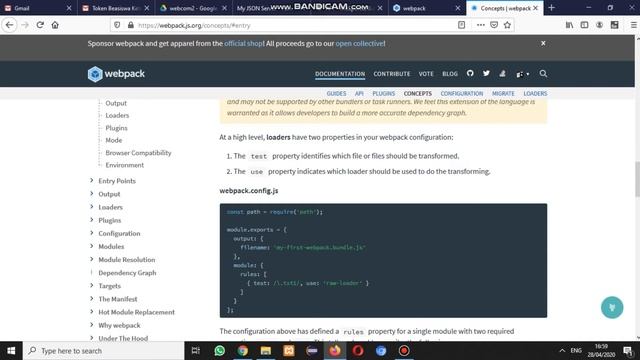The height and width of the screenshot is (360, 640).
Task: Open a new browser tab
Action: coord(551,8)
